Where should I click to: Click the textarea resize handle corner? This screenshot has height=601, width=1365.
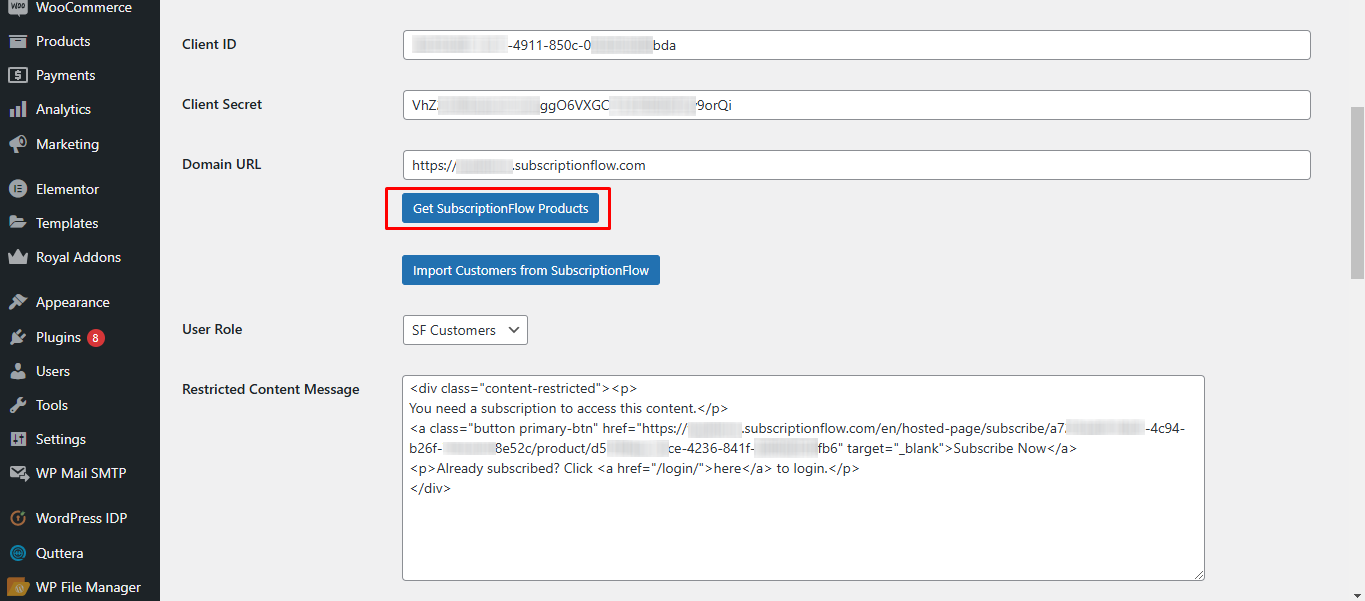1198,574
